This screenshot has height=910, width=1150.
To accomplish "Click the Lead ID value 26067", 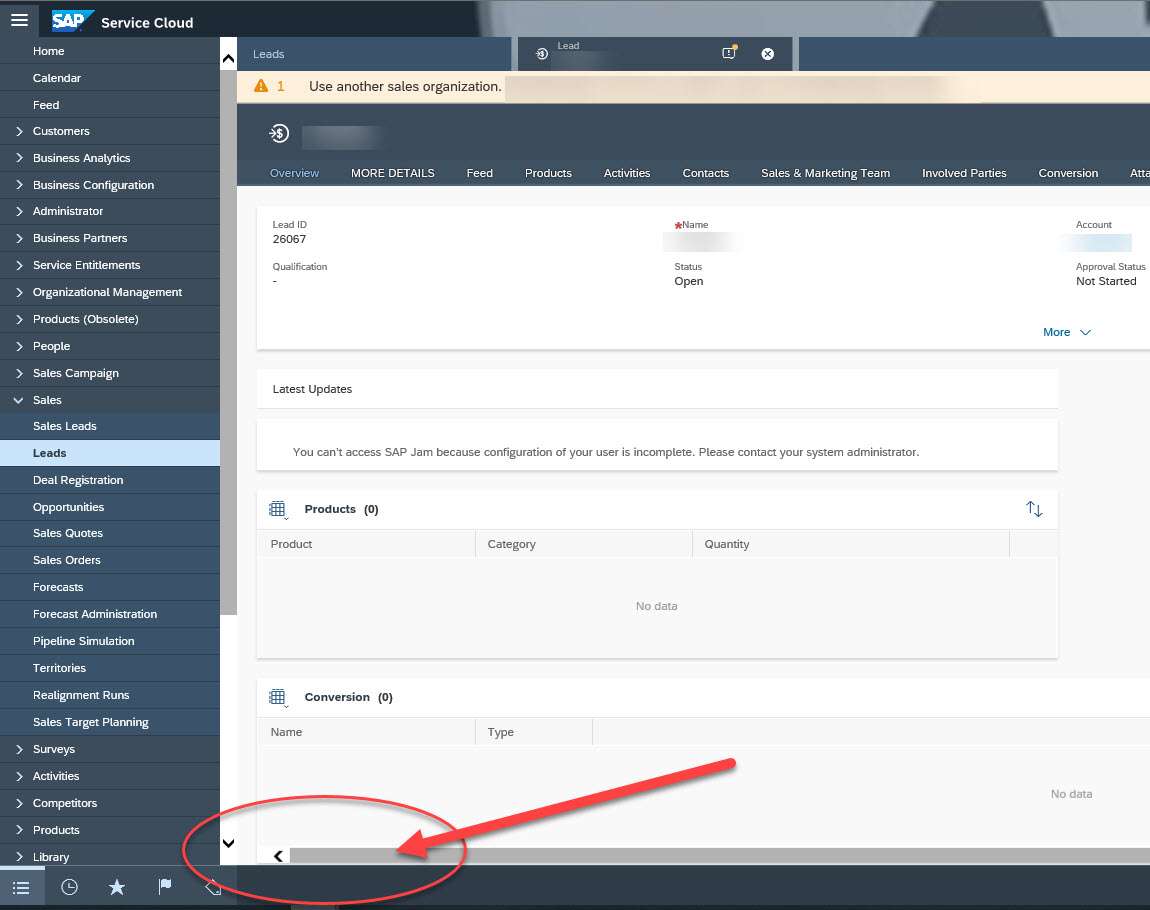I will (289, 239).
